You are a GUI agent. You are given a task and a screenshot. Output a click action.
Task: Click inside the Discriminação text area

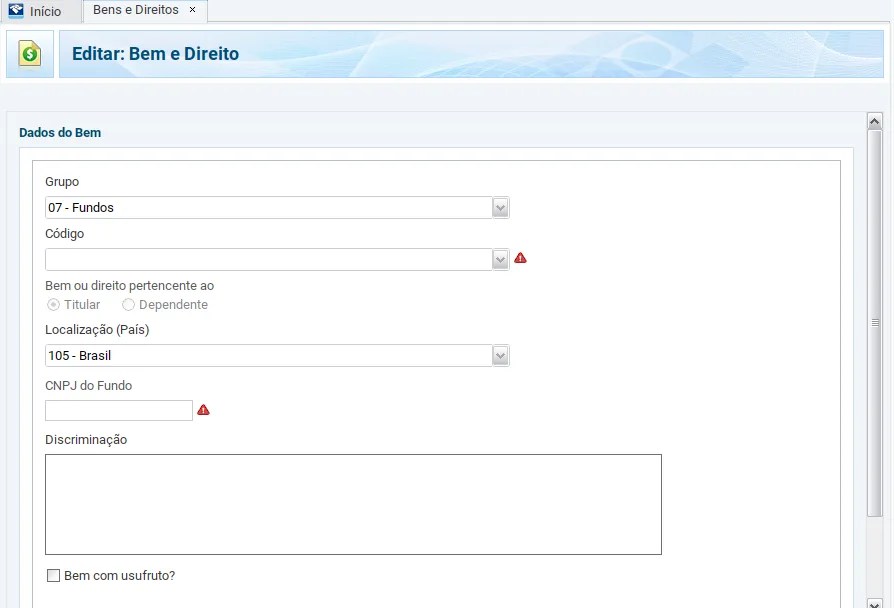[353, 504]
